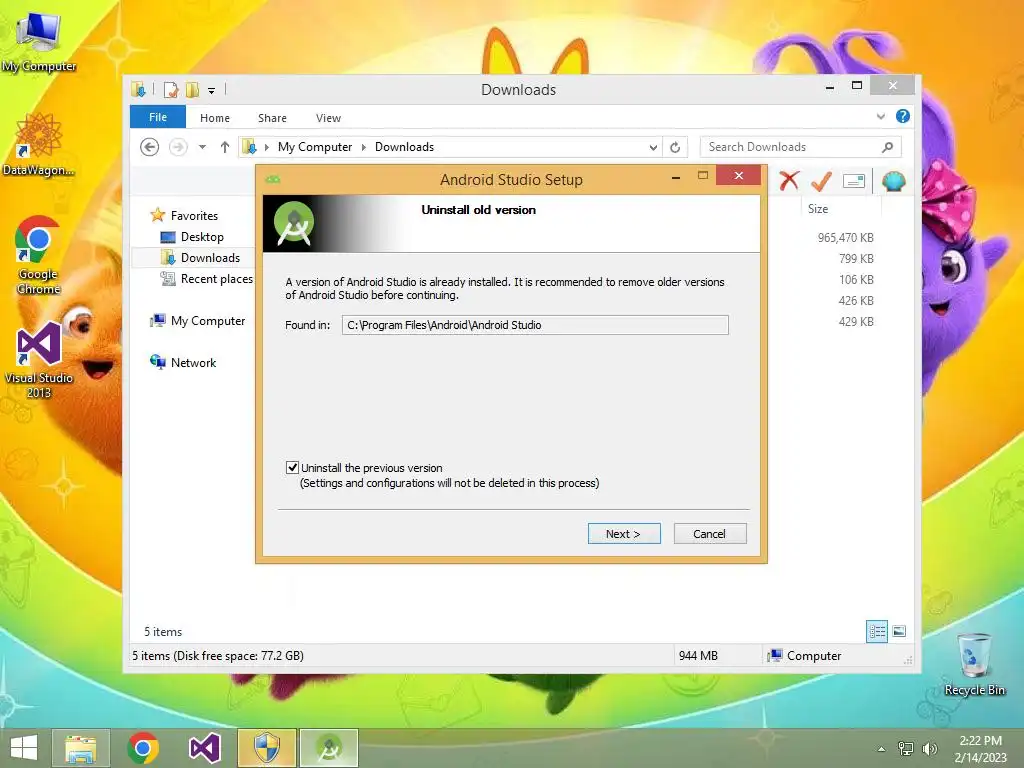The image size is (1024, 768).
Task: Click quick access new folder icon
Action: click(x=192, y=89)
